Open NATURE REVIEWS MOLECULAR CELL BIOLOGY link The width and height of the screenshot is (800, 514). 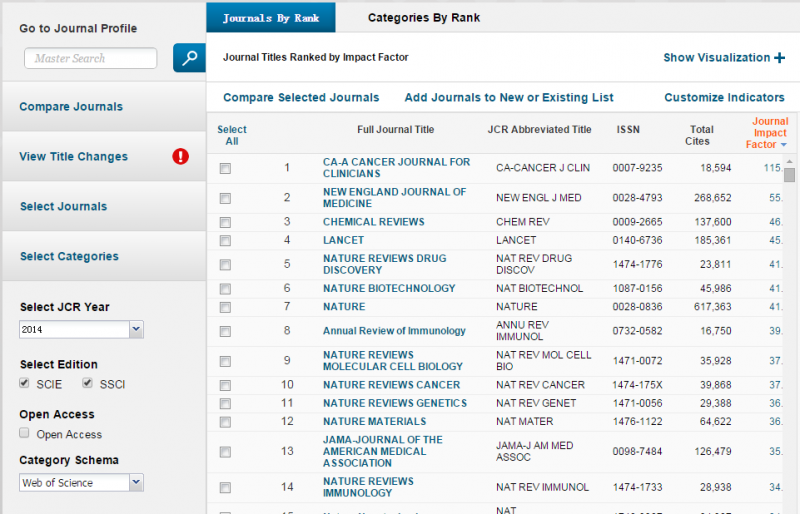point(393,361)
